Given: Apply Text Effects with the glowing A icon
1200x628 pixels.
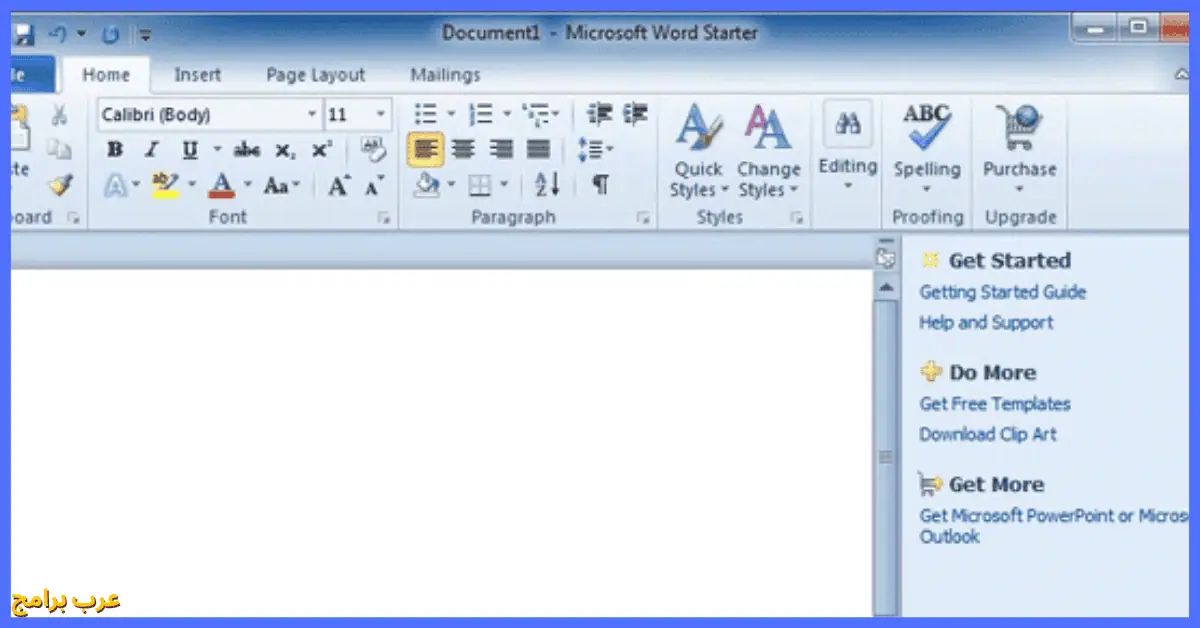Looking at the screenshot, I should (116, 185).
